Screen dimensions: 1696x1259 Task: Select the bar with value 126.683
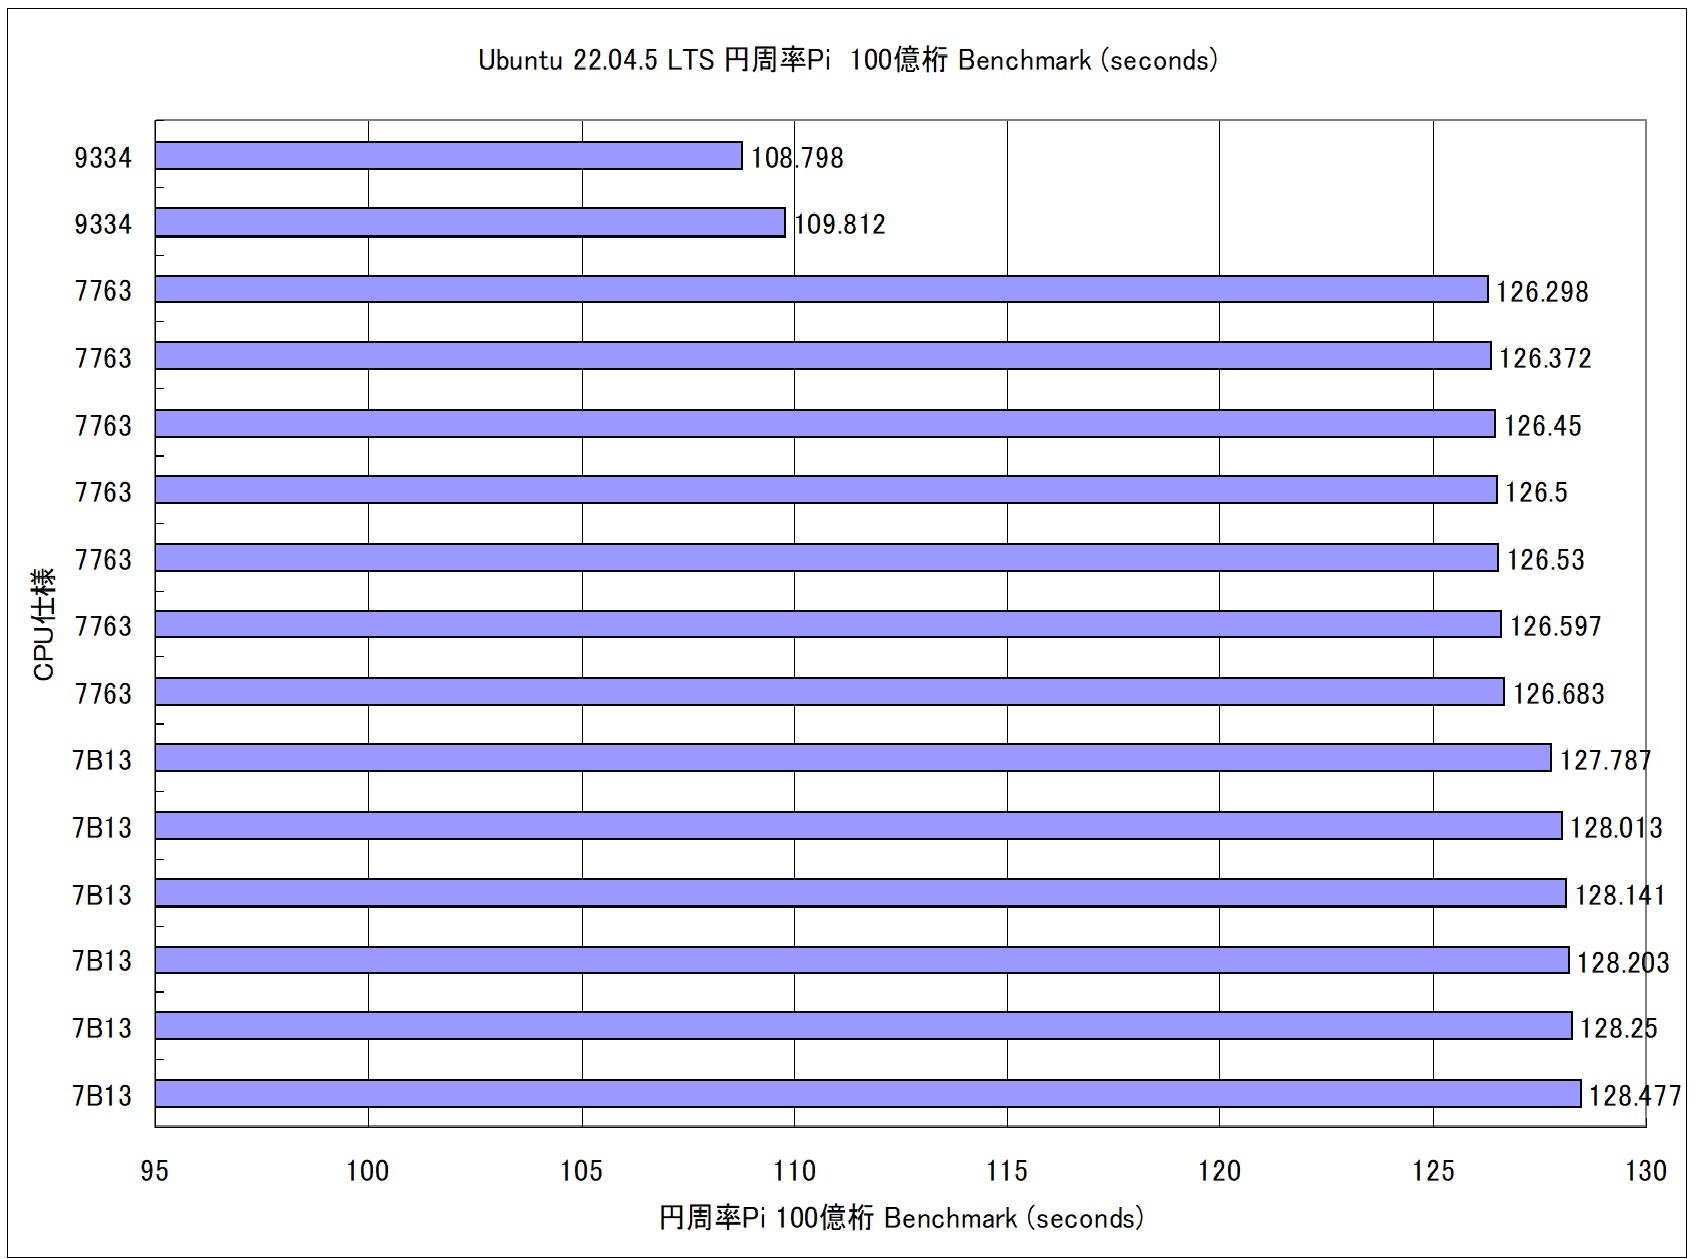click(x=829, y=692)
